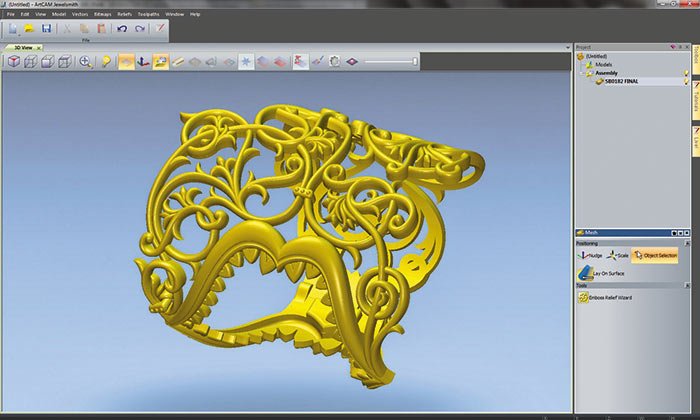Activate Object Selection button

click(x=657, y=256)
